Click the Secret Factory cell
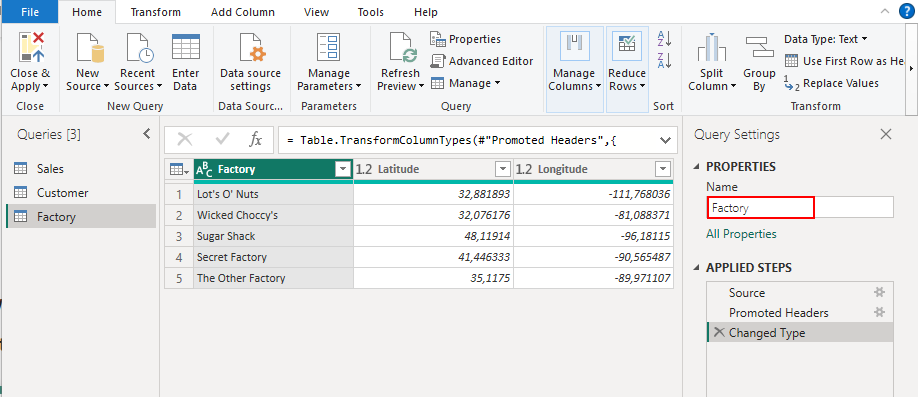This screenshot has height=397, width=918. [273, 257]
